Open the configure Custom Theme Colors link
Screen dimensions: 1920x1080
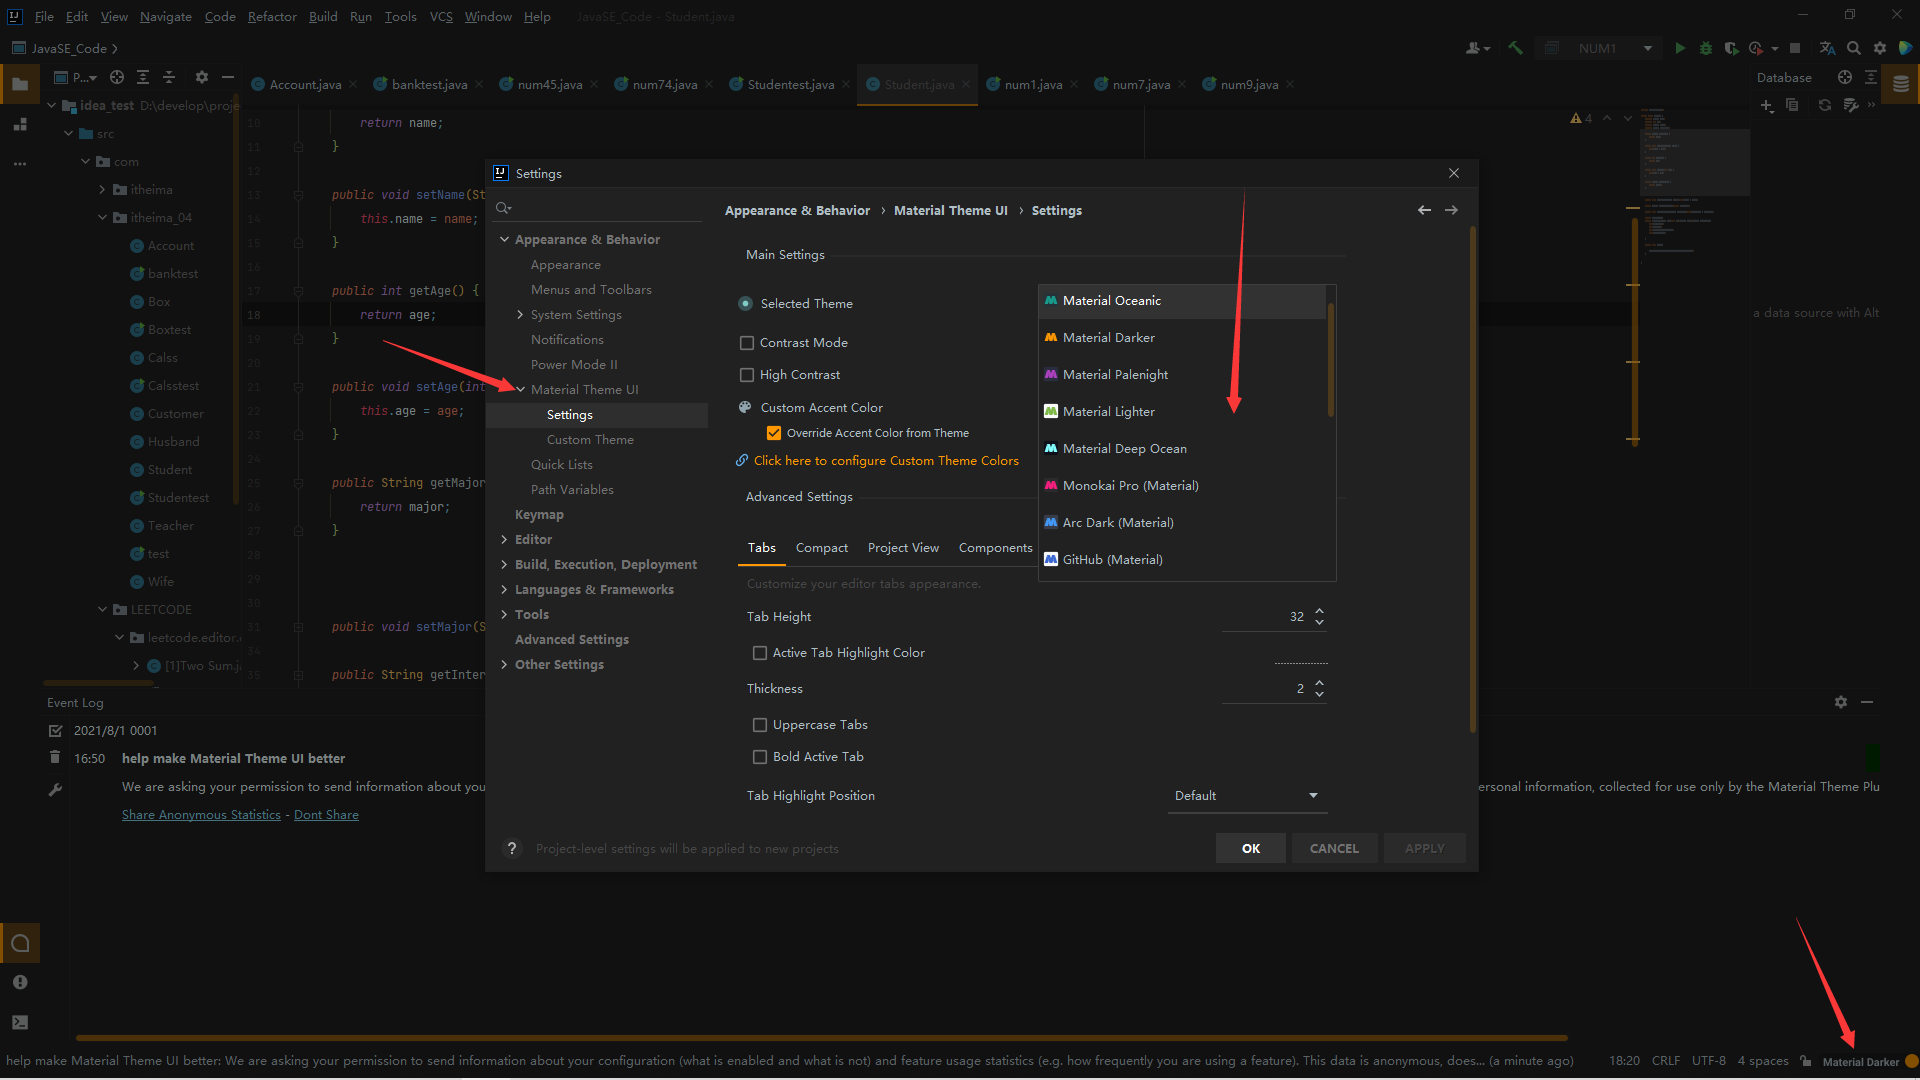click(886, 461)
